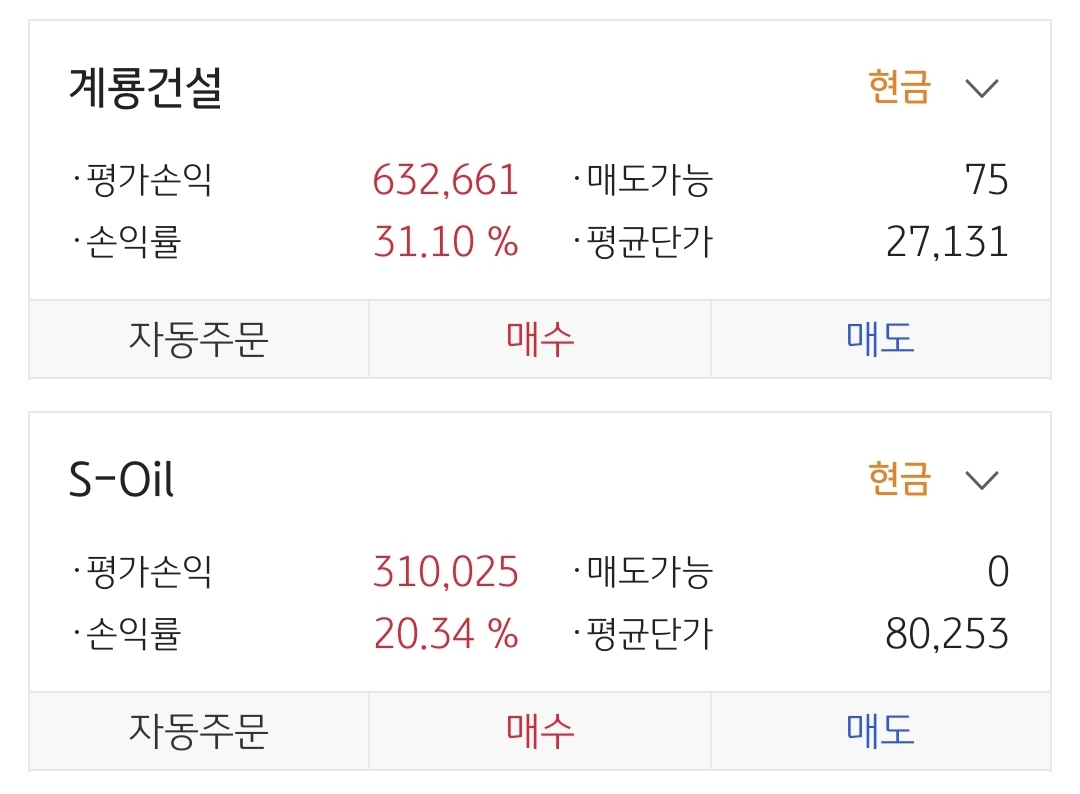This screenshot has width=1080, height=794.
Task: Open the 계룡건설 stock title
Action: click(145, 88)
